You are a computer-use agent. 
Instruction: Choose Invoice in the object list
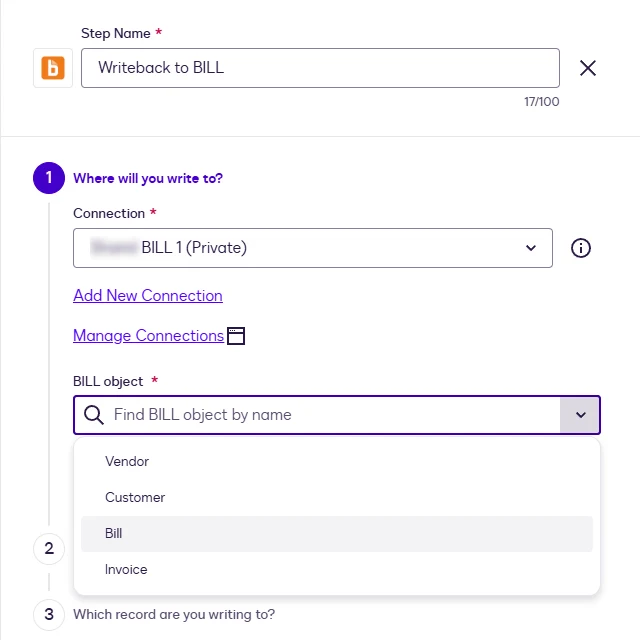[337, 569]
